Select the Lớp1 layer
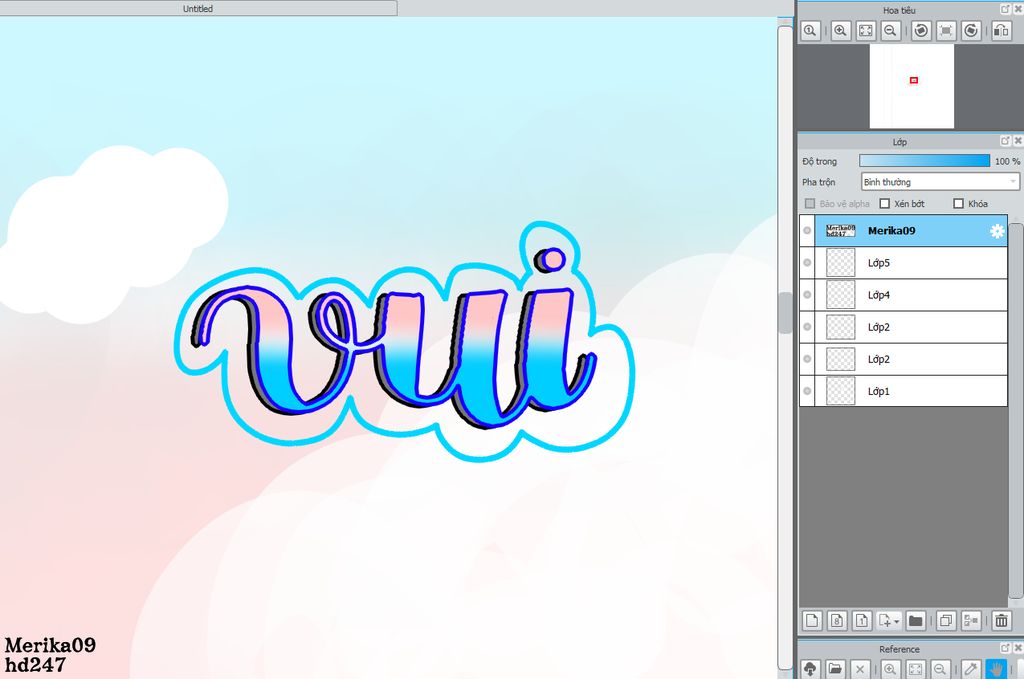 [904, 391]
